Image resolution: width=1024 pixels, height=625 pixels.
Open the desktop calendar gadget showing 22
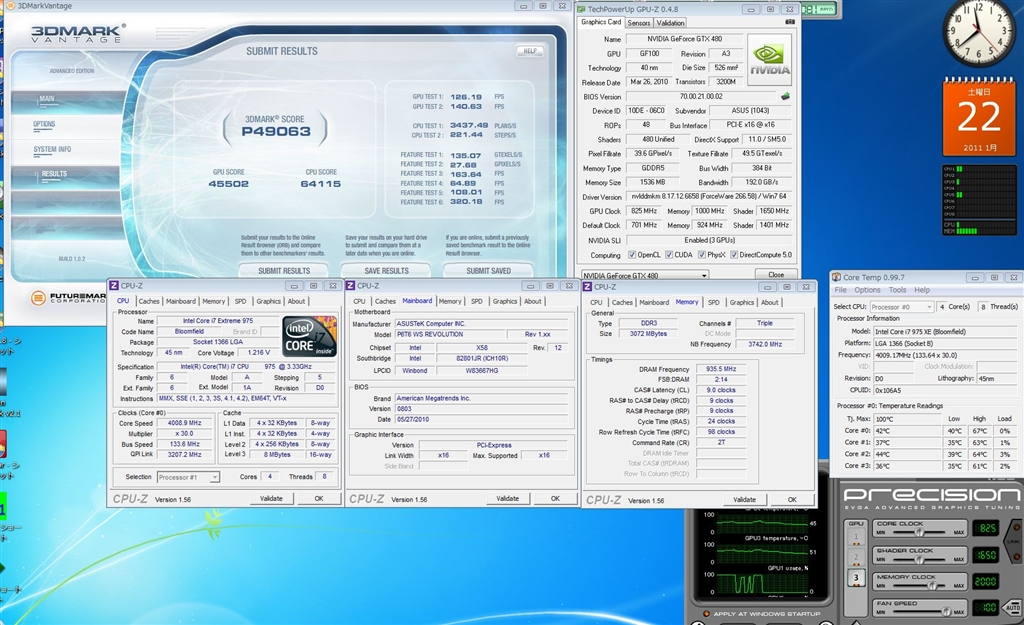tap(978, 117)
